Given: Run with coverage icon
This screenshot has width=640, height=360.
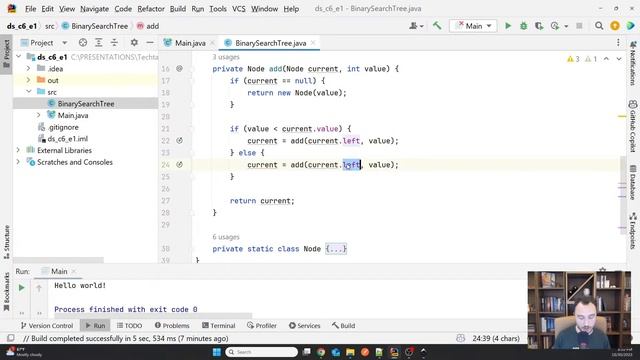Looking at the screenshot, I should coord(539,26).
